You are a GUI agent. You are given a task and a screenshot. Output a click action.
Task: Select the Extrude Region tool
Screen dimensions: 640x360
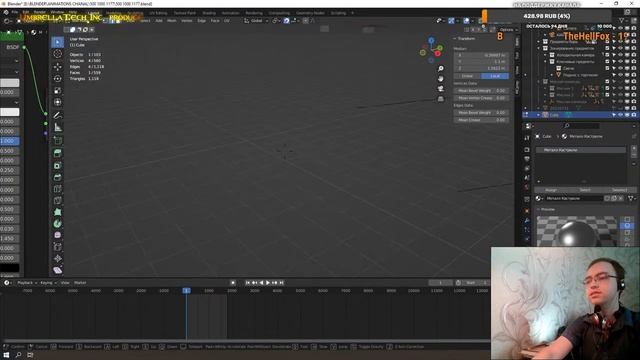coord(58,153)
